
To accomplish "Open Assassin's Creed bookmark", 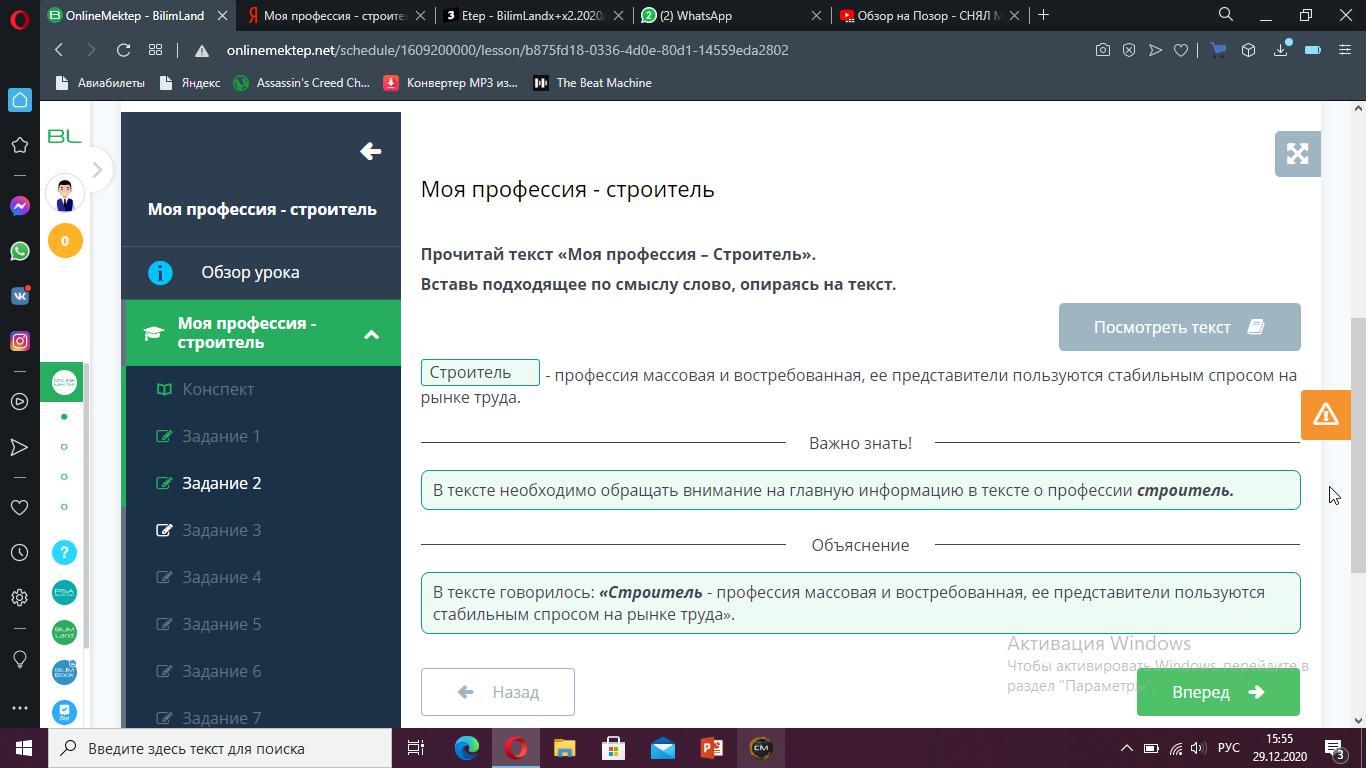I will (302, 83).
